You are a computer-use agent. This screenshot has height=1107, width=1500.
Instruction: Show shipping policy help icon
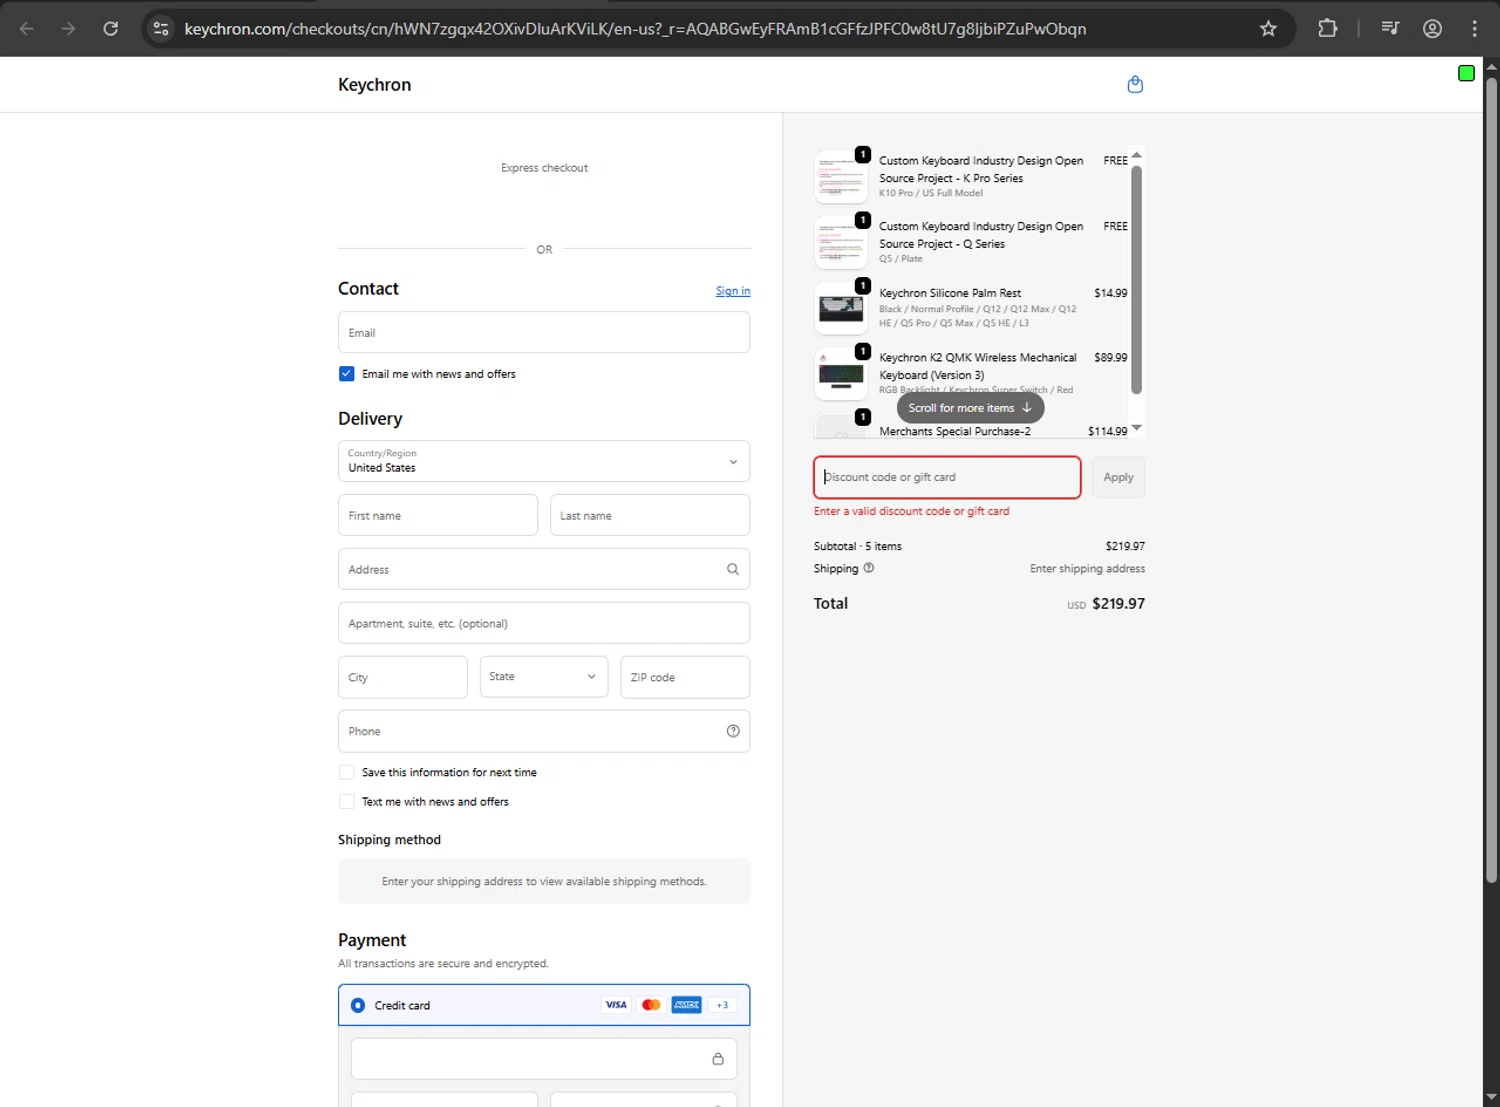coord(868,568)
